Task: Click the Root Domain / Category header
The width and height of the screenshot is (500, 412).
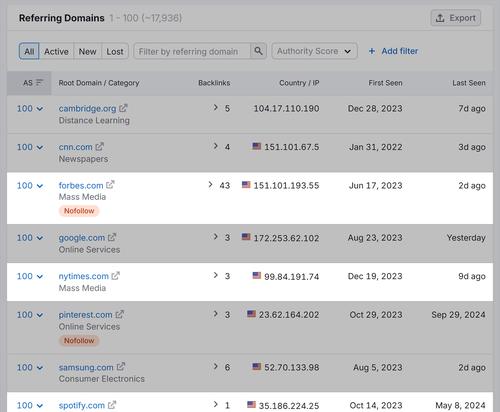Action: point(99,83)
